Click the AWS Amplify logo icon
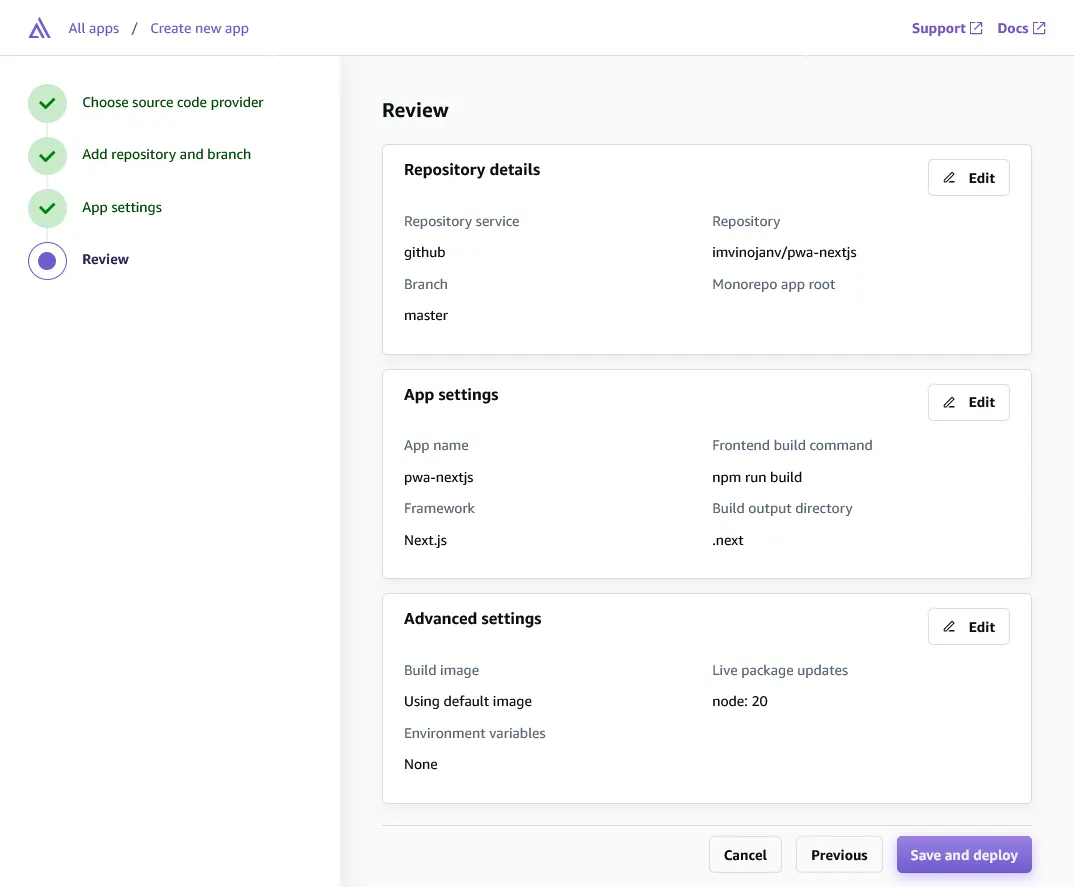This screenshot has height=887, width=1074. [x=40, y=28]
